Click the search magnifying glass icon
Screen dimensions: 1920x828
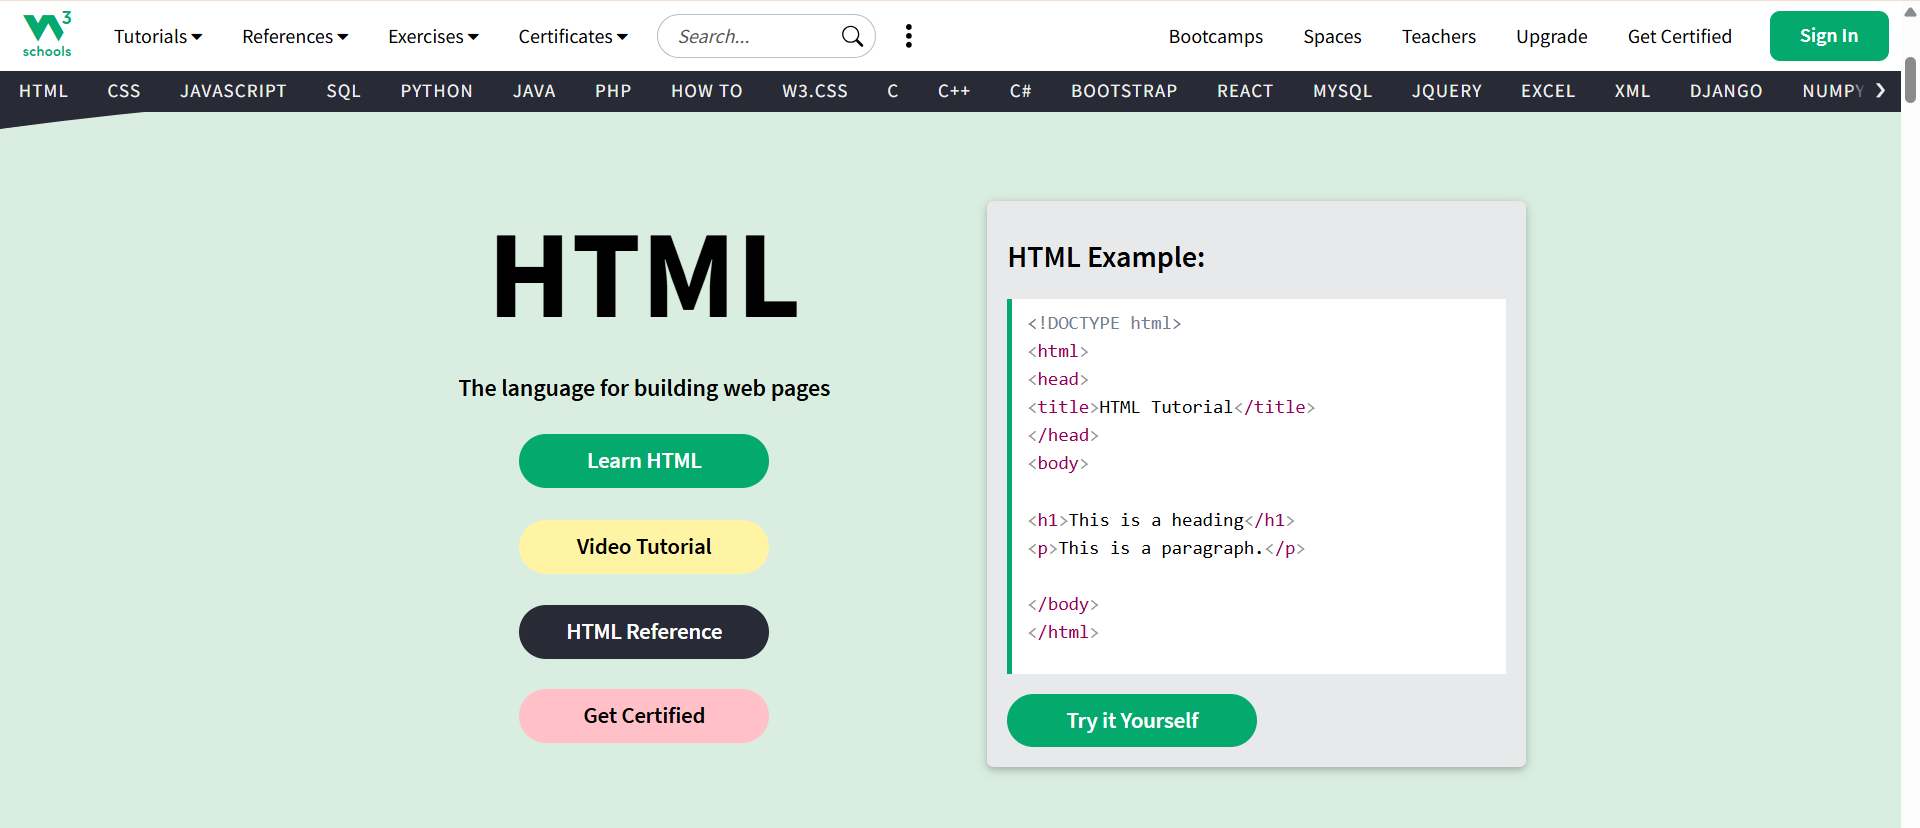pyautogui.click(x=852, y=36)
